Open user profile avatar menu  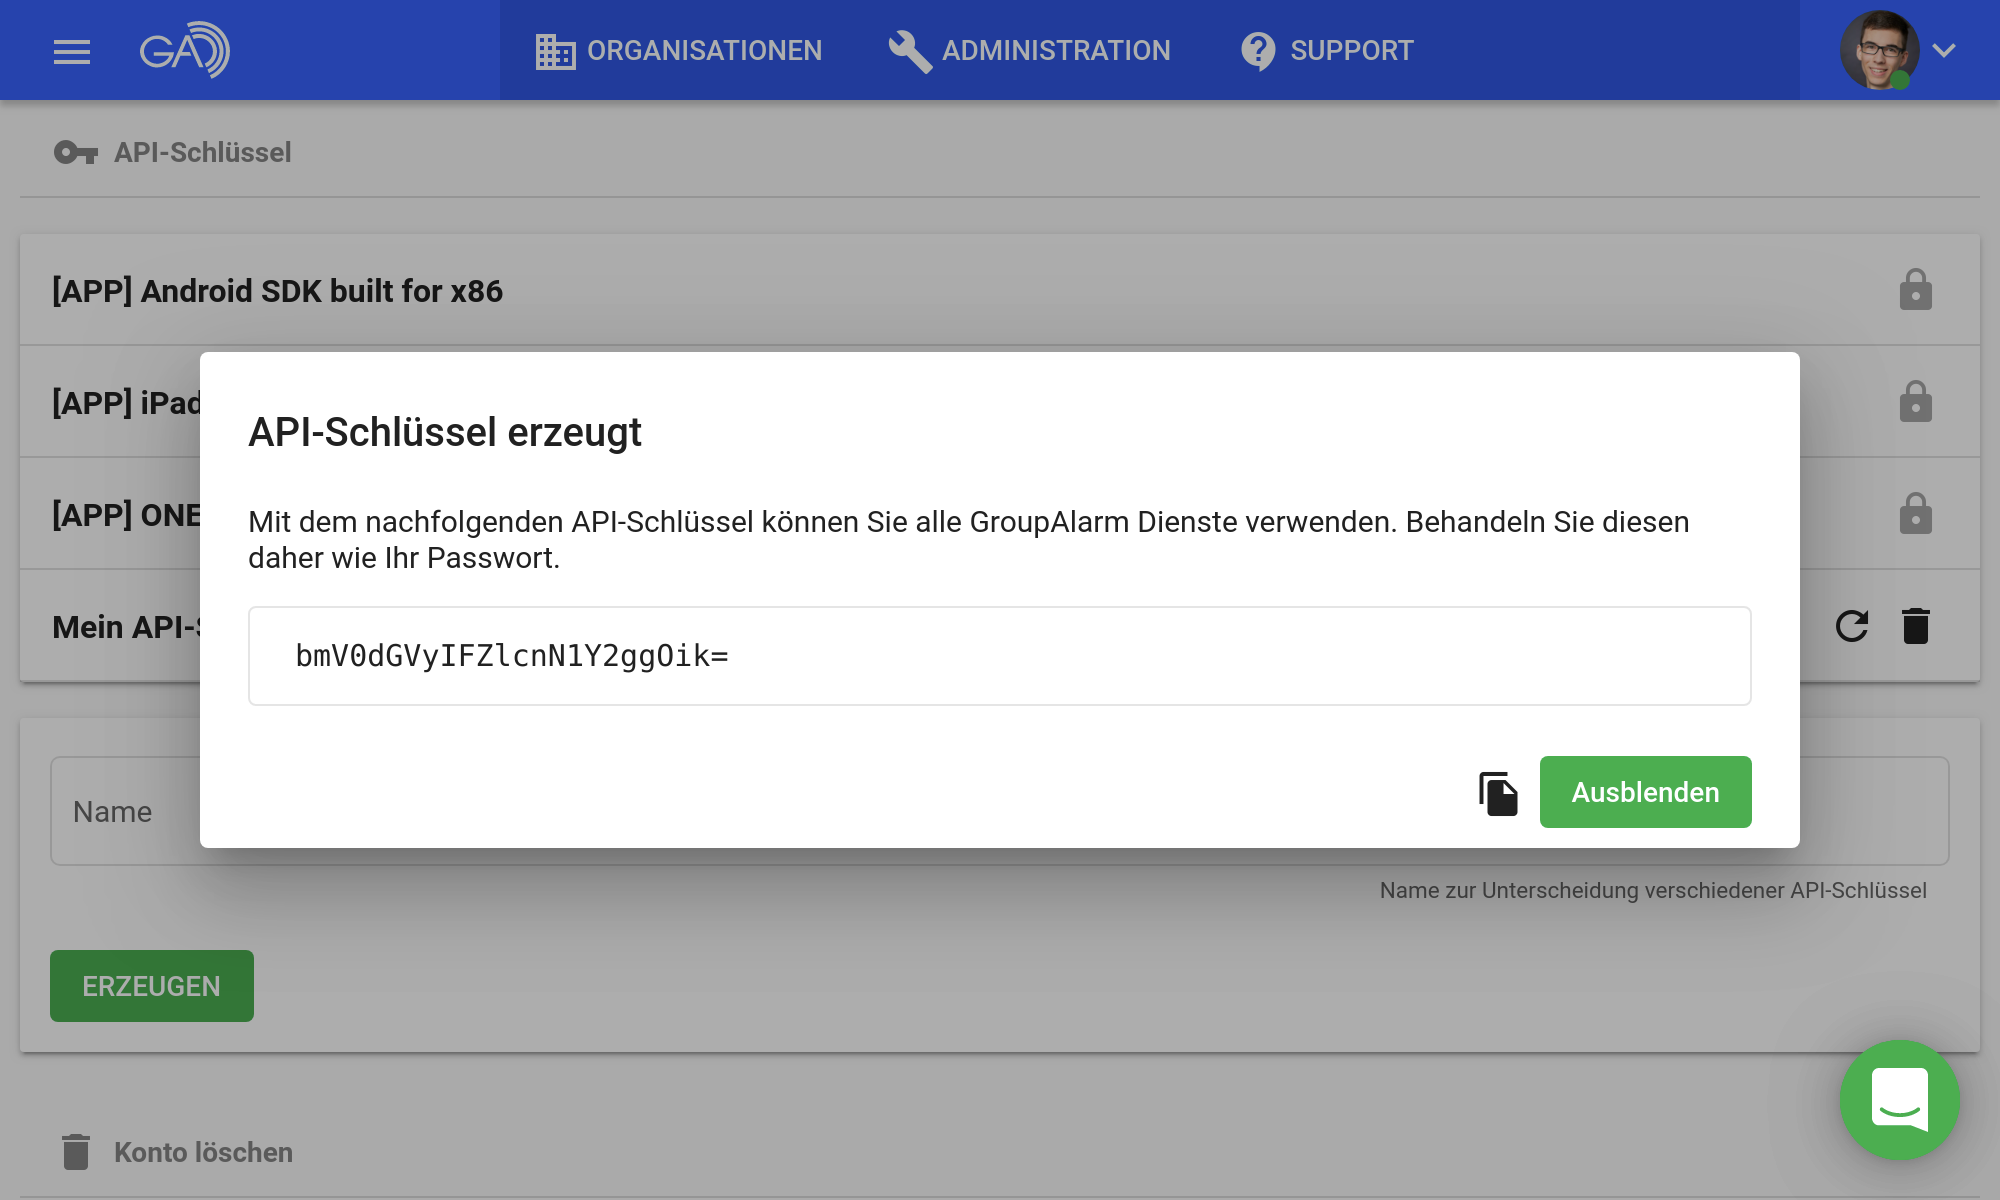point(1879,50)
